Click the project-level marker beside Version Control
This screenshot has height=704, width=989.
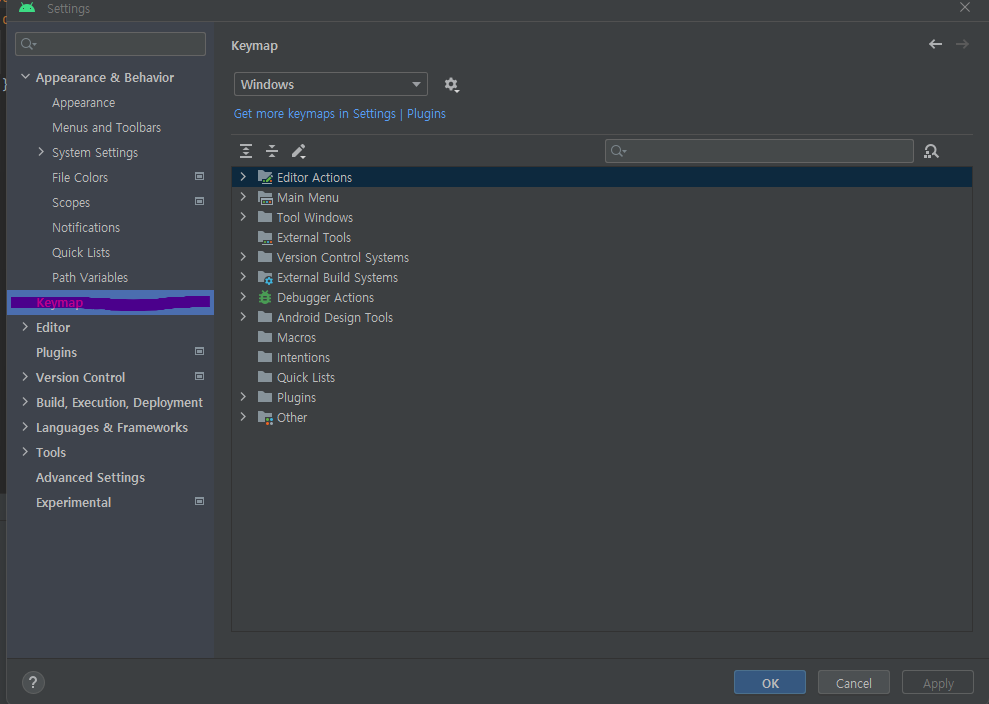pyautogui.click(x=199, y=377)
